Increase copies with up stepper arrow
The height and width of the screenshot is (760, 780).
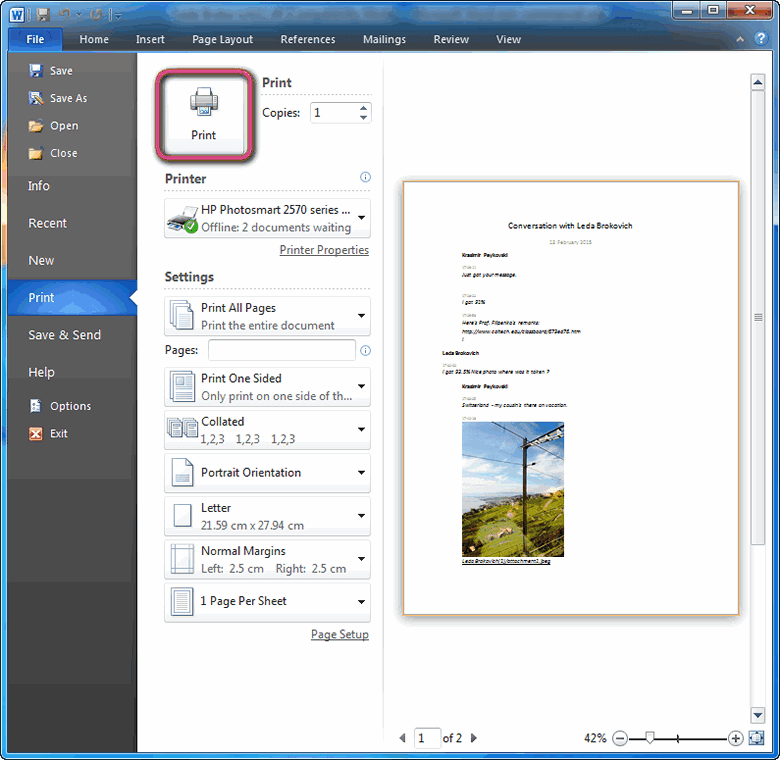364,107
